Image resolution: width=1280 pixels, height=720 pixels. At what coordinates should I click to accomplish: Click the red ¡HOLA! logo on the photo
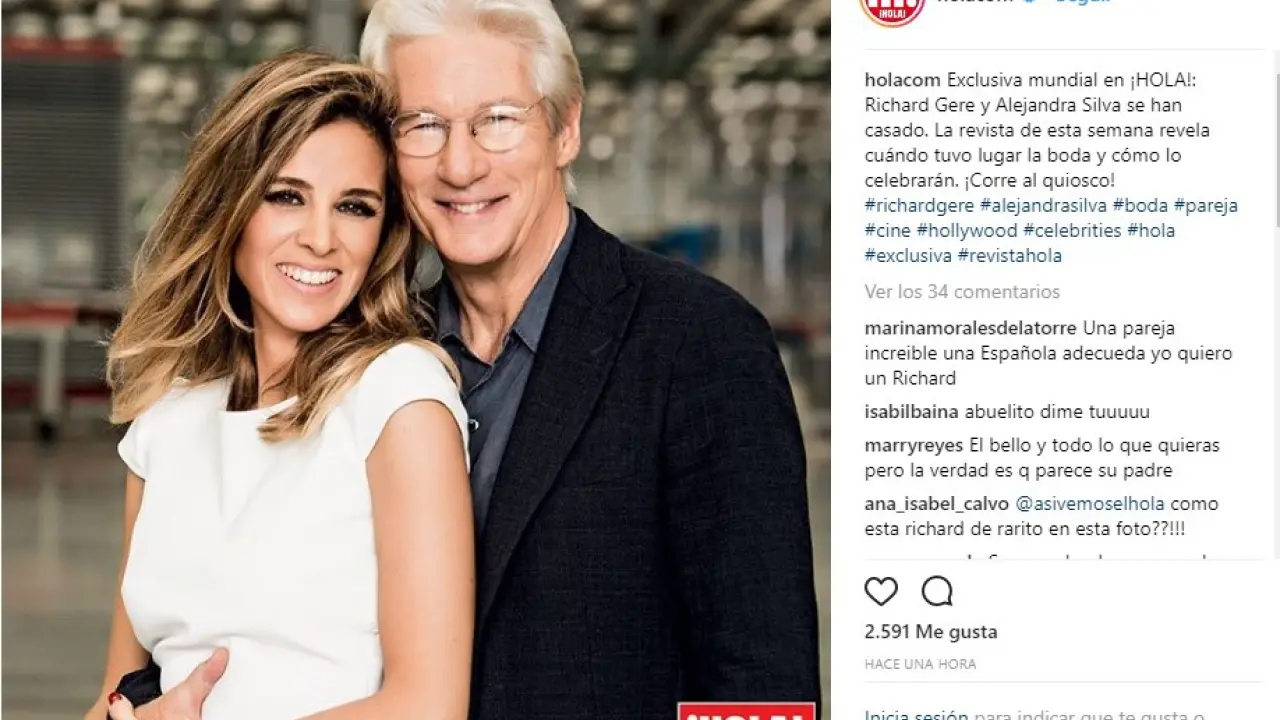point(746,711)
